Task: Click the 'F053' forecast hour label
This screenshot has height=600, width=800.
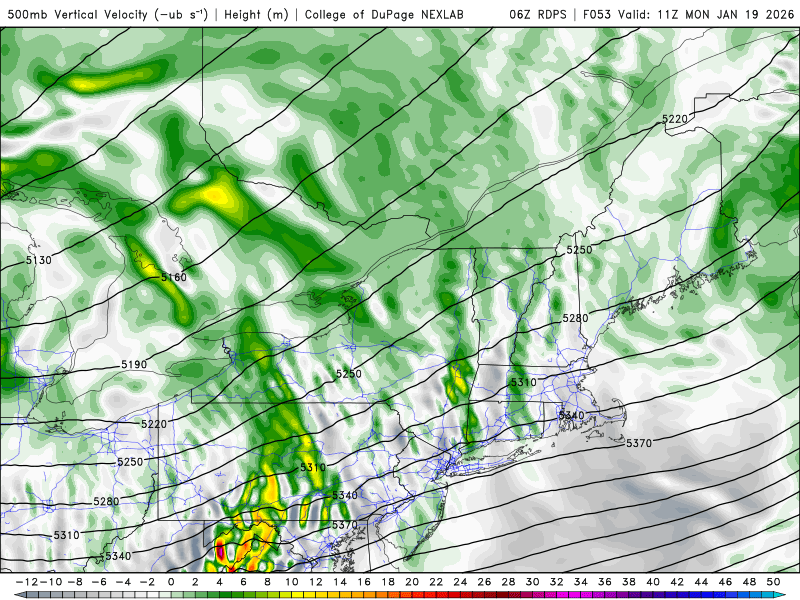Action: [596, 14]
